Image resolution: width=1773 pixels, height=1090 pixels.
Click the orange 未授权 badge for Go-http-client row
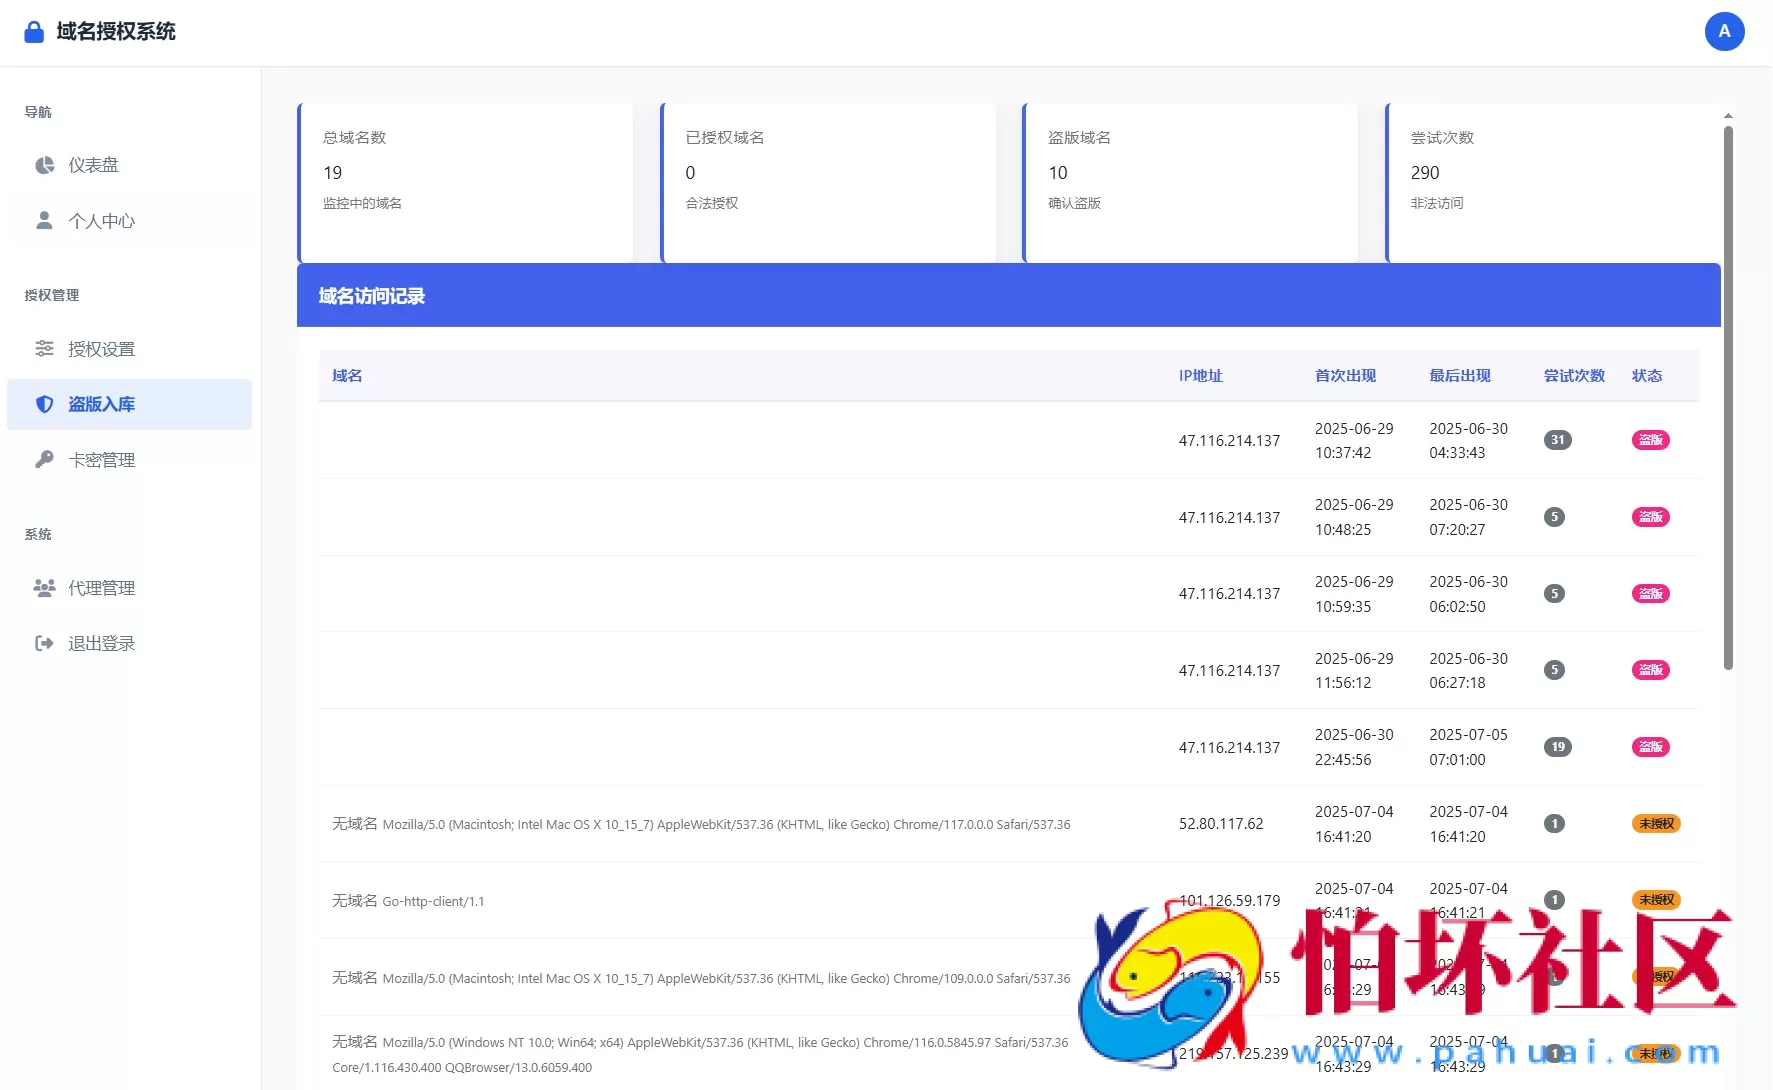[1655, 900]
